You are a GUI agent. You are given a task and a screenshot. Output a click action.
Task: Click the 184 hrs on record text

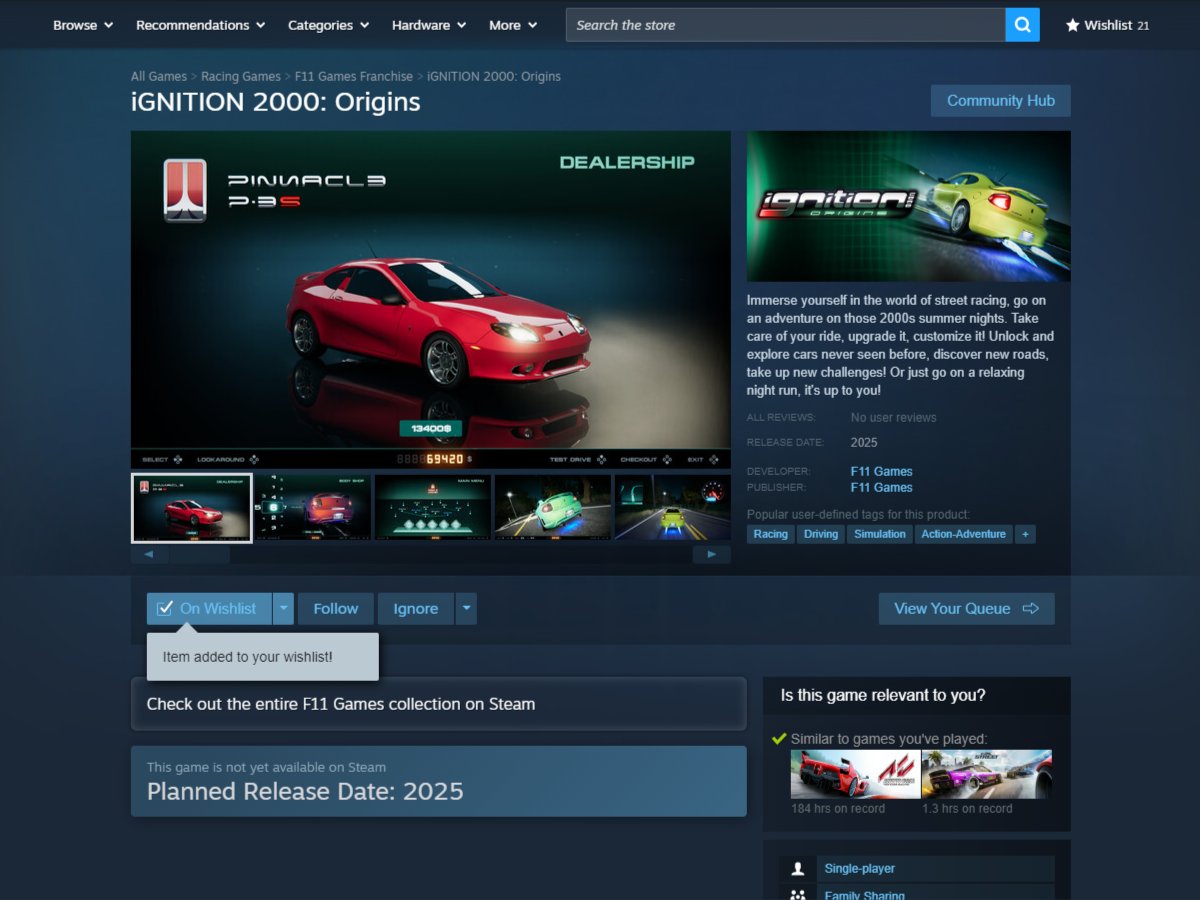tap(838, 808)
